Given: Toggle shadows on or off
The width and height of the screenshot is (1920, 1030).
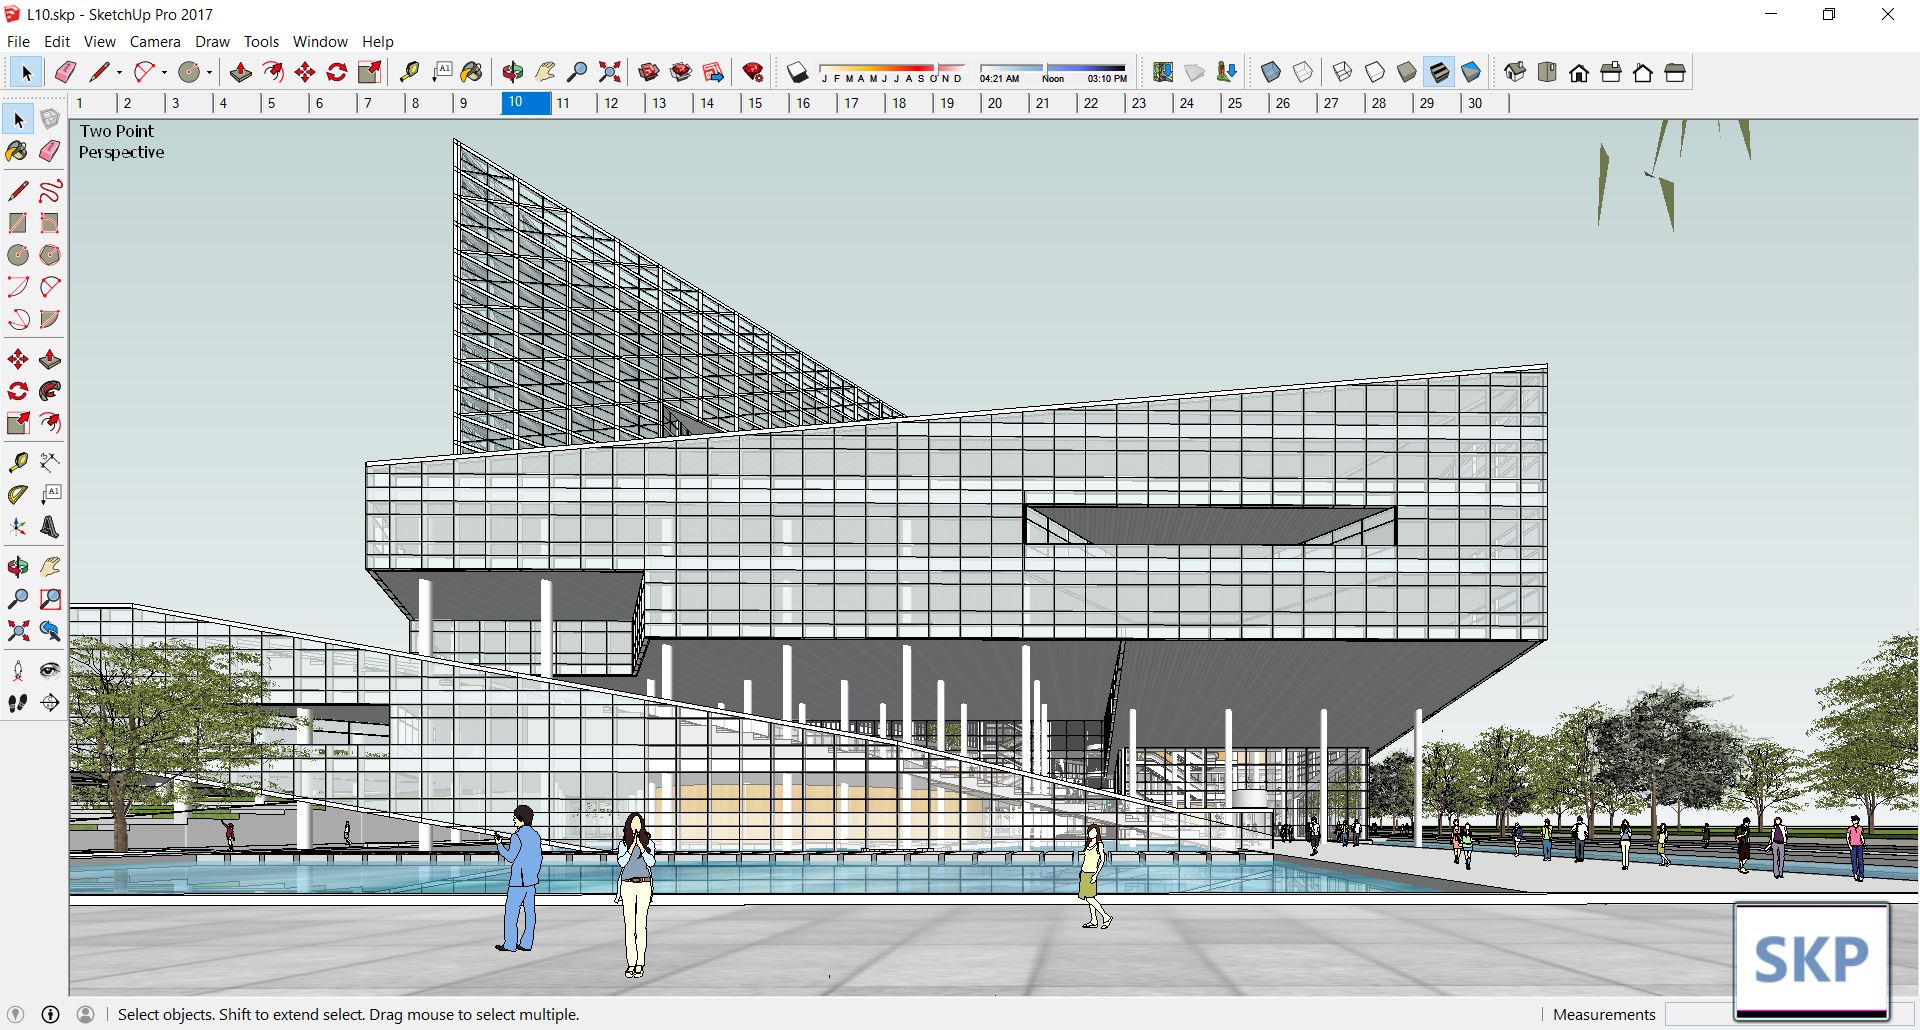Looking at the screenshot, I should pos(797,72).
